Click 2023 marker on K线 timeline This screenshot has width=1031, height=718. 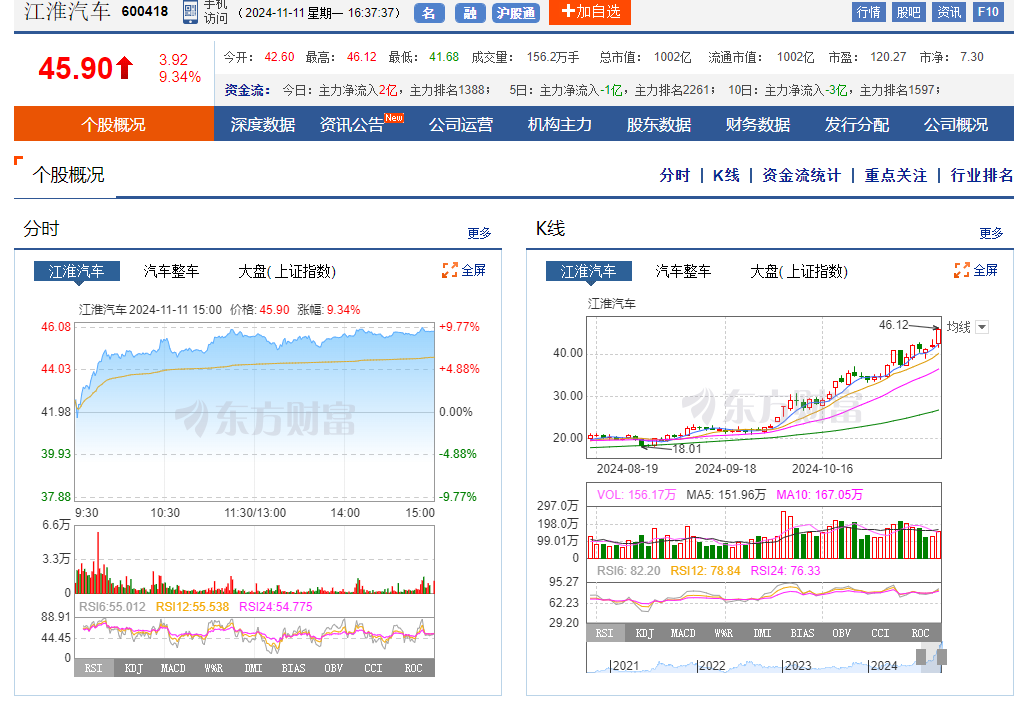798,665
